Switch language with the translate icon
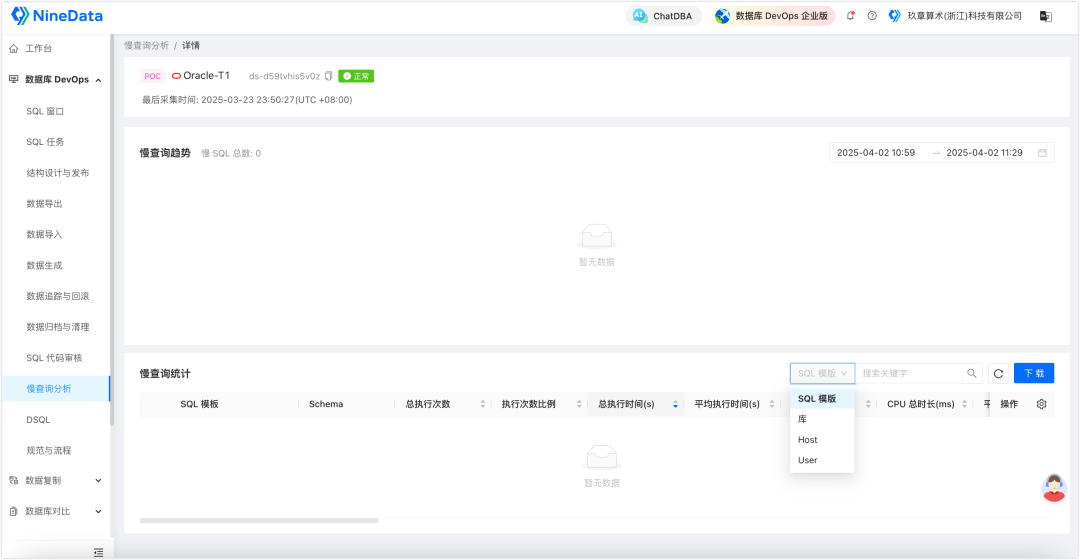This screenshot has width=1080, height=560. [1046, 16]
